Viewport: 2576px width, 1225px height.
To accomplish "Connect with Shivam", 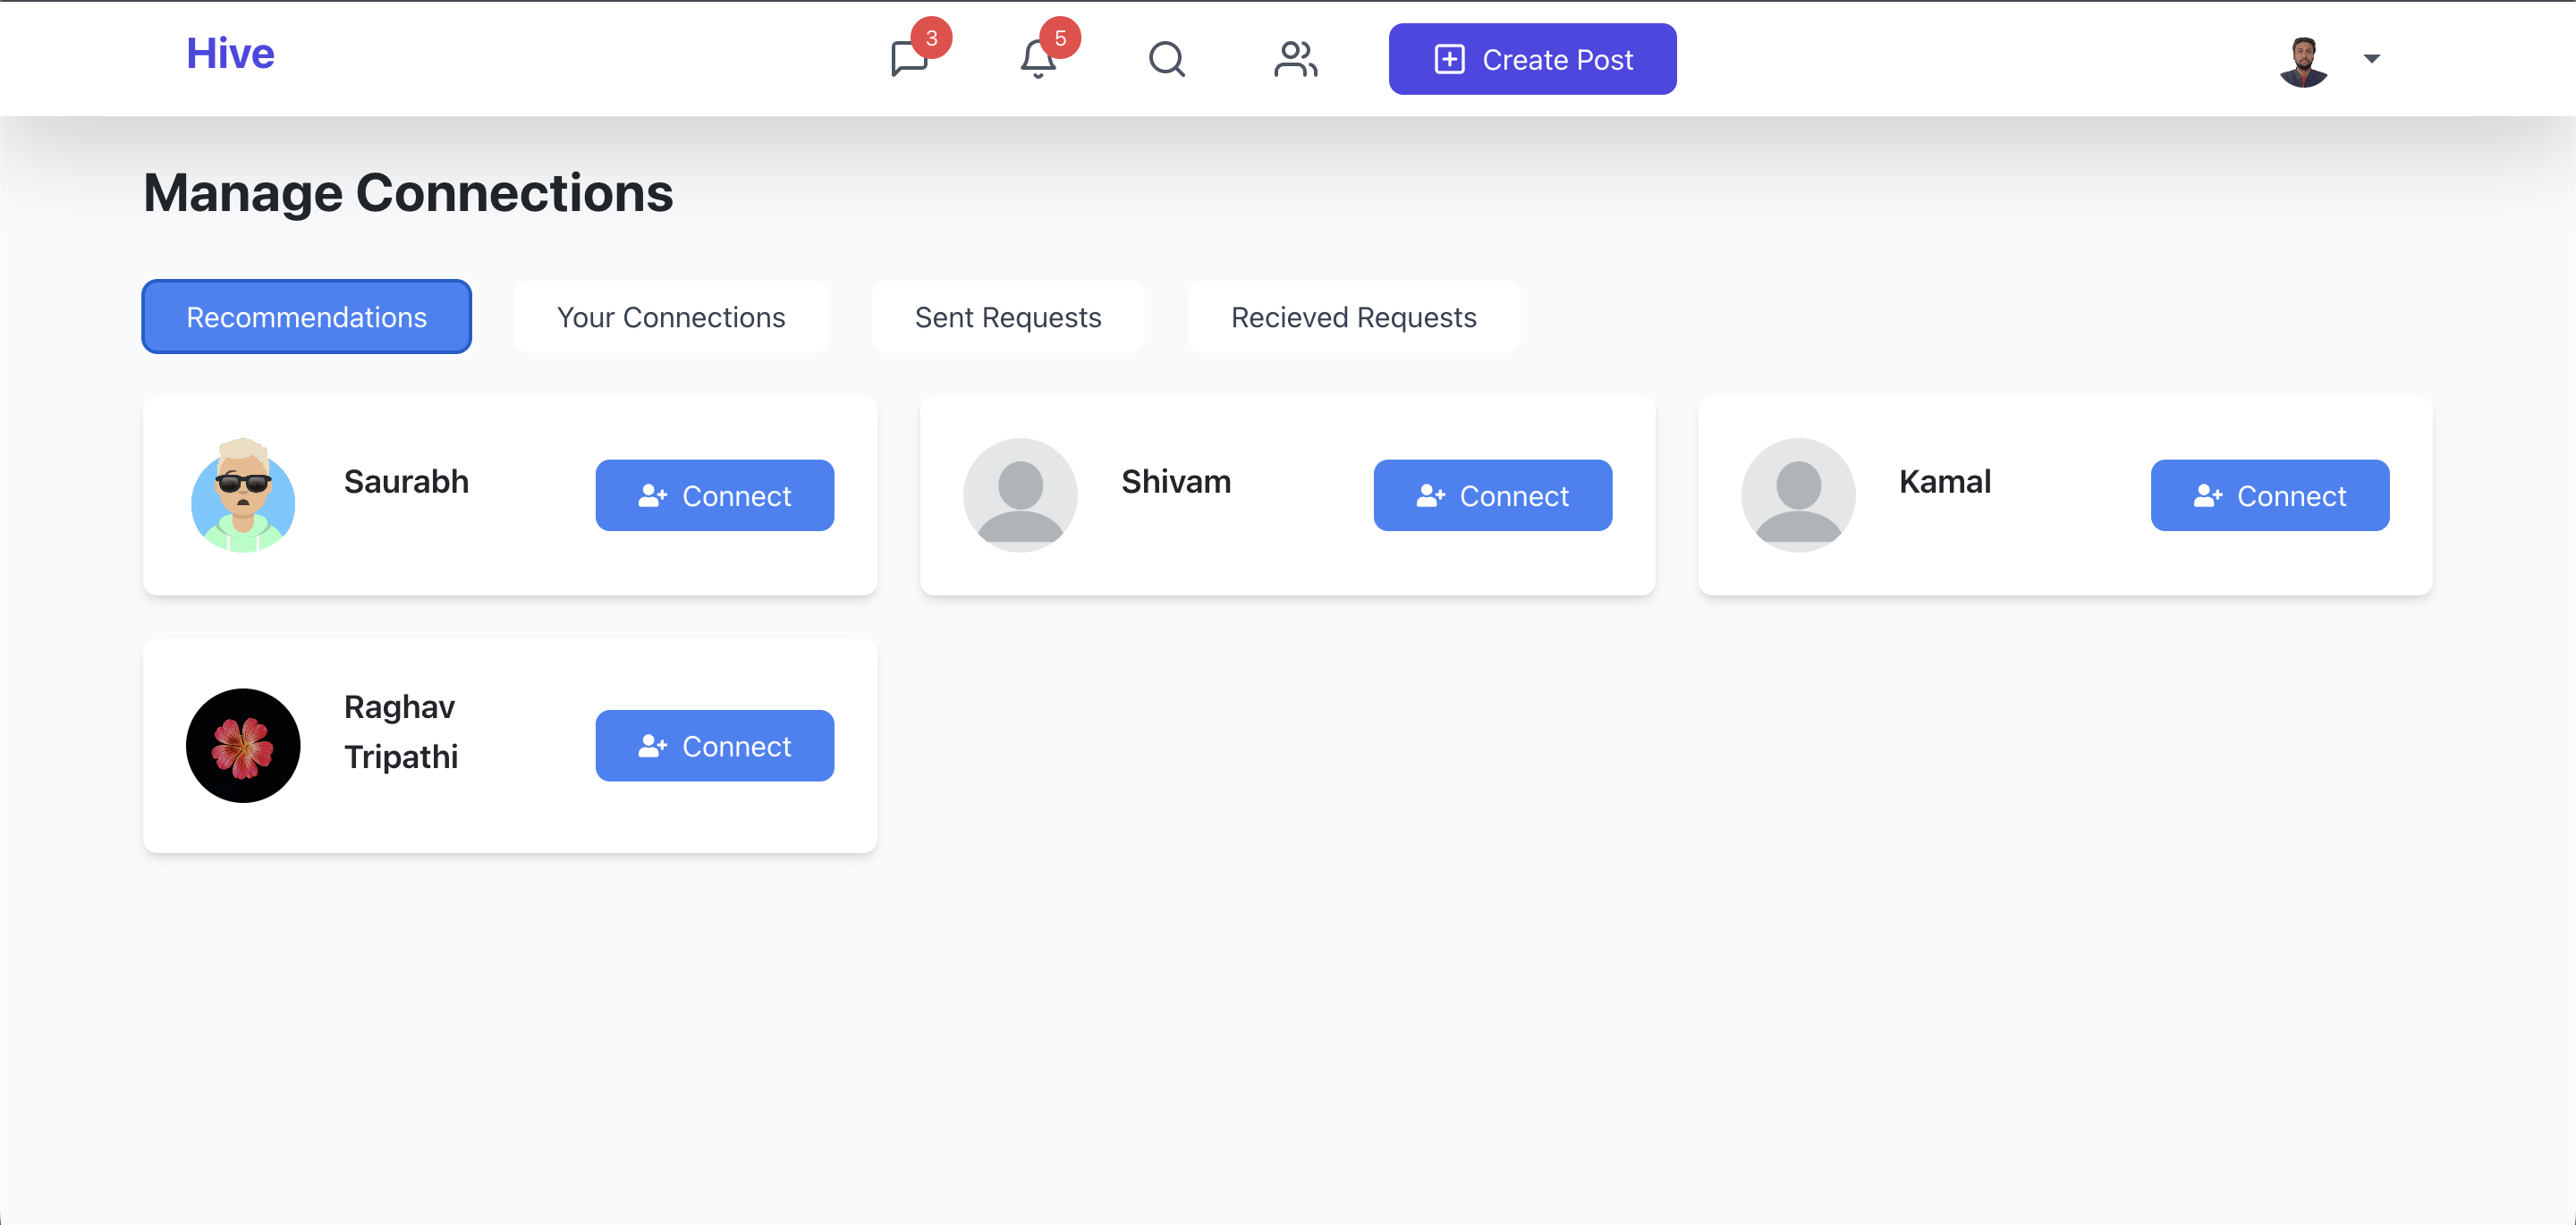I will (x=1492, y=495).
